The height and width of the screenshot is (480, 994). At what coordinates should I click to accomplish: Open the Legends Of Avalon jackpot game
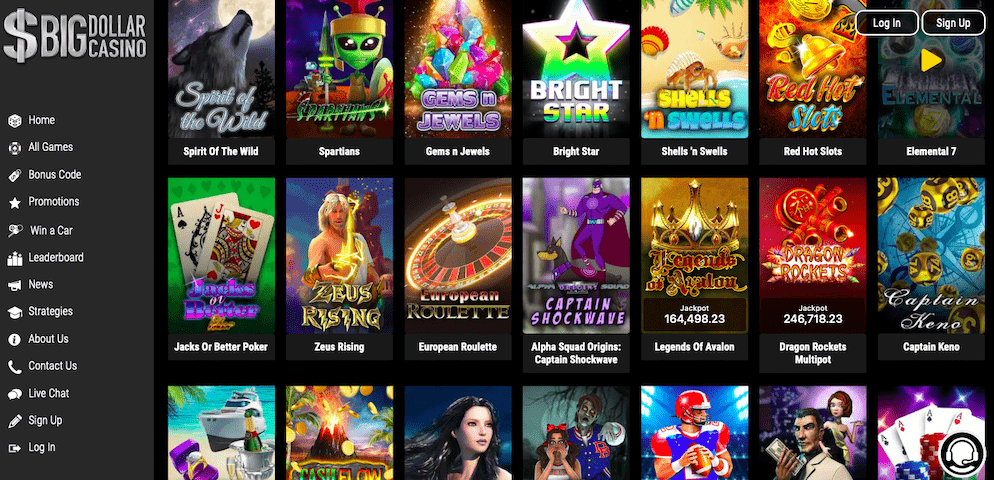694,256
